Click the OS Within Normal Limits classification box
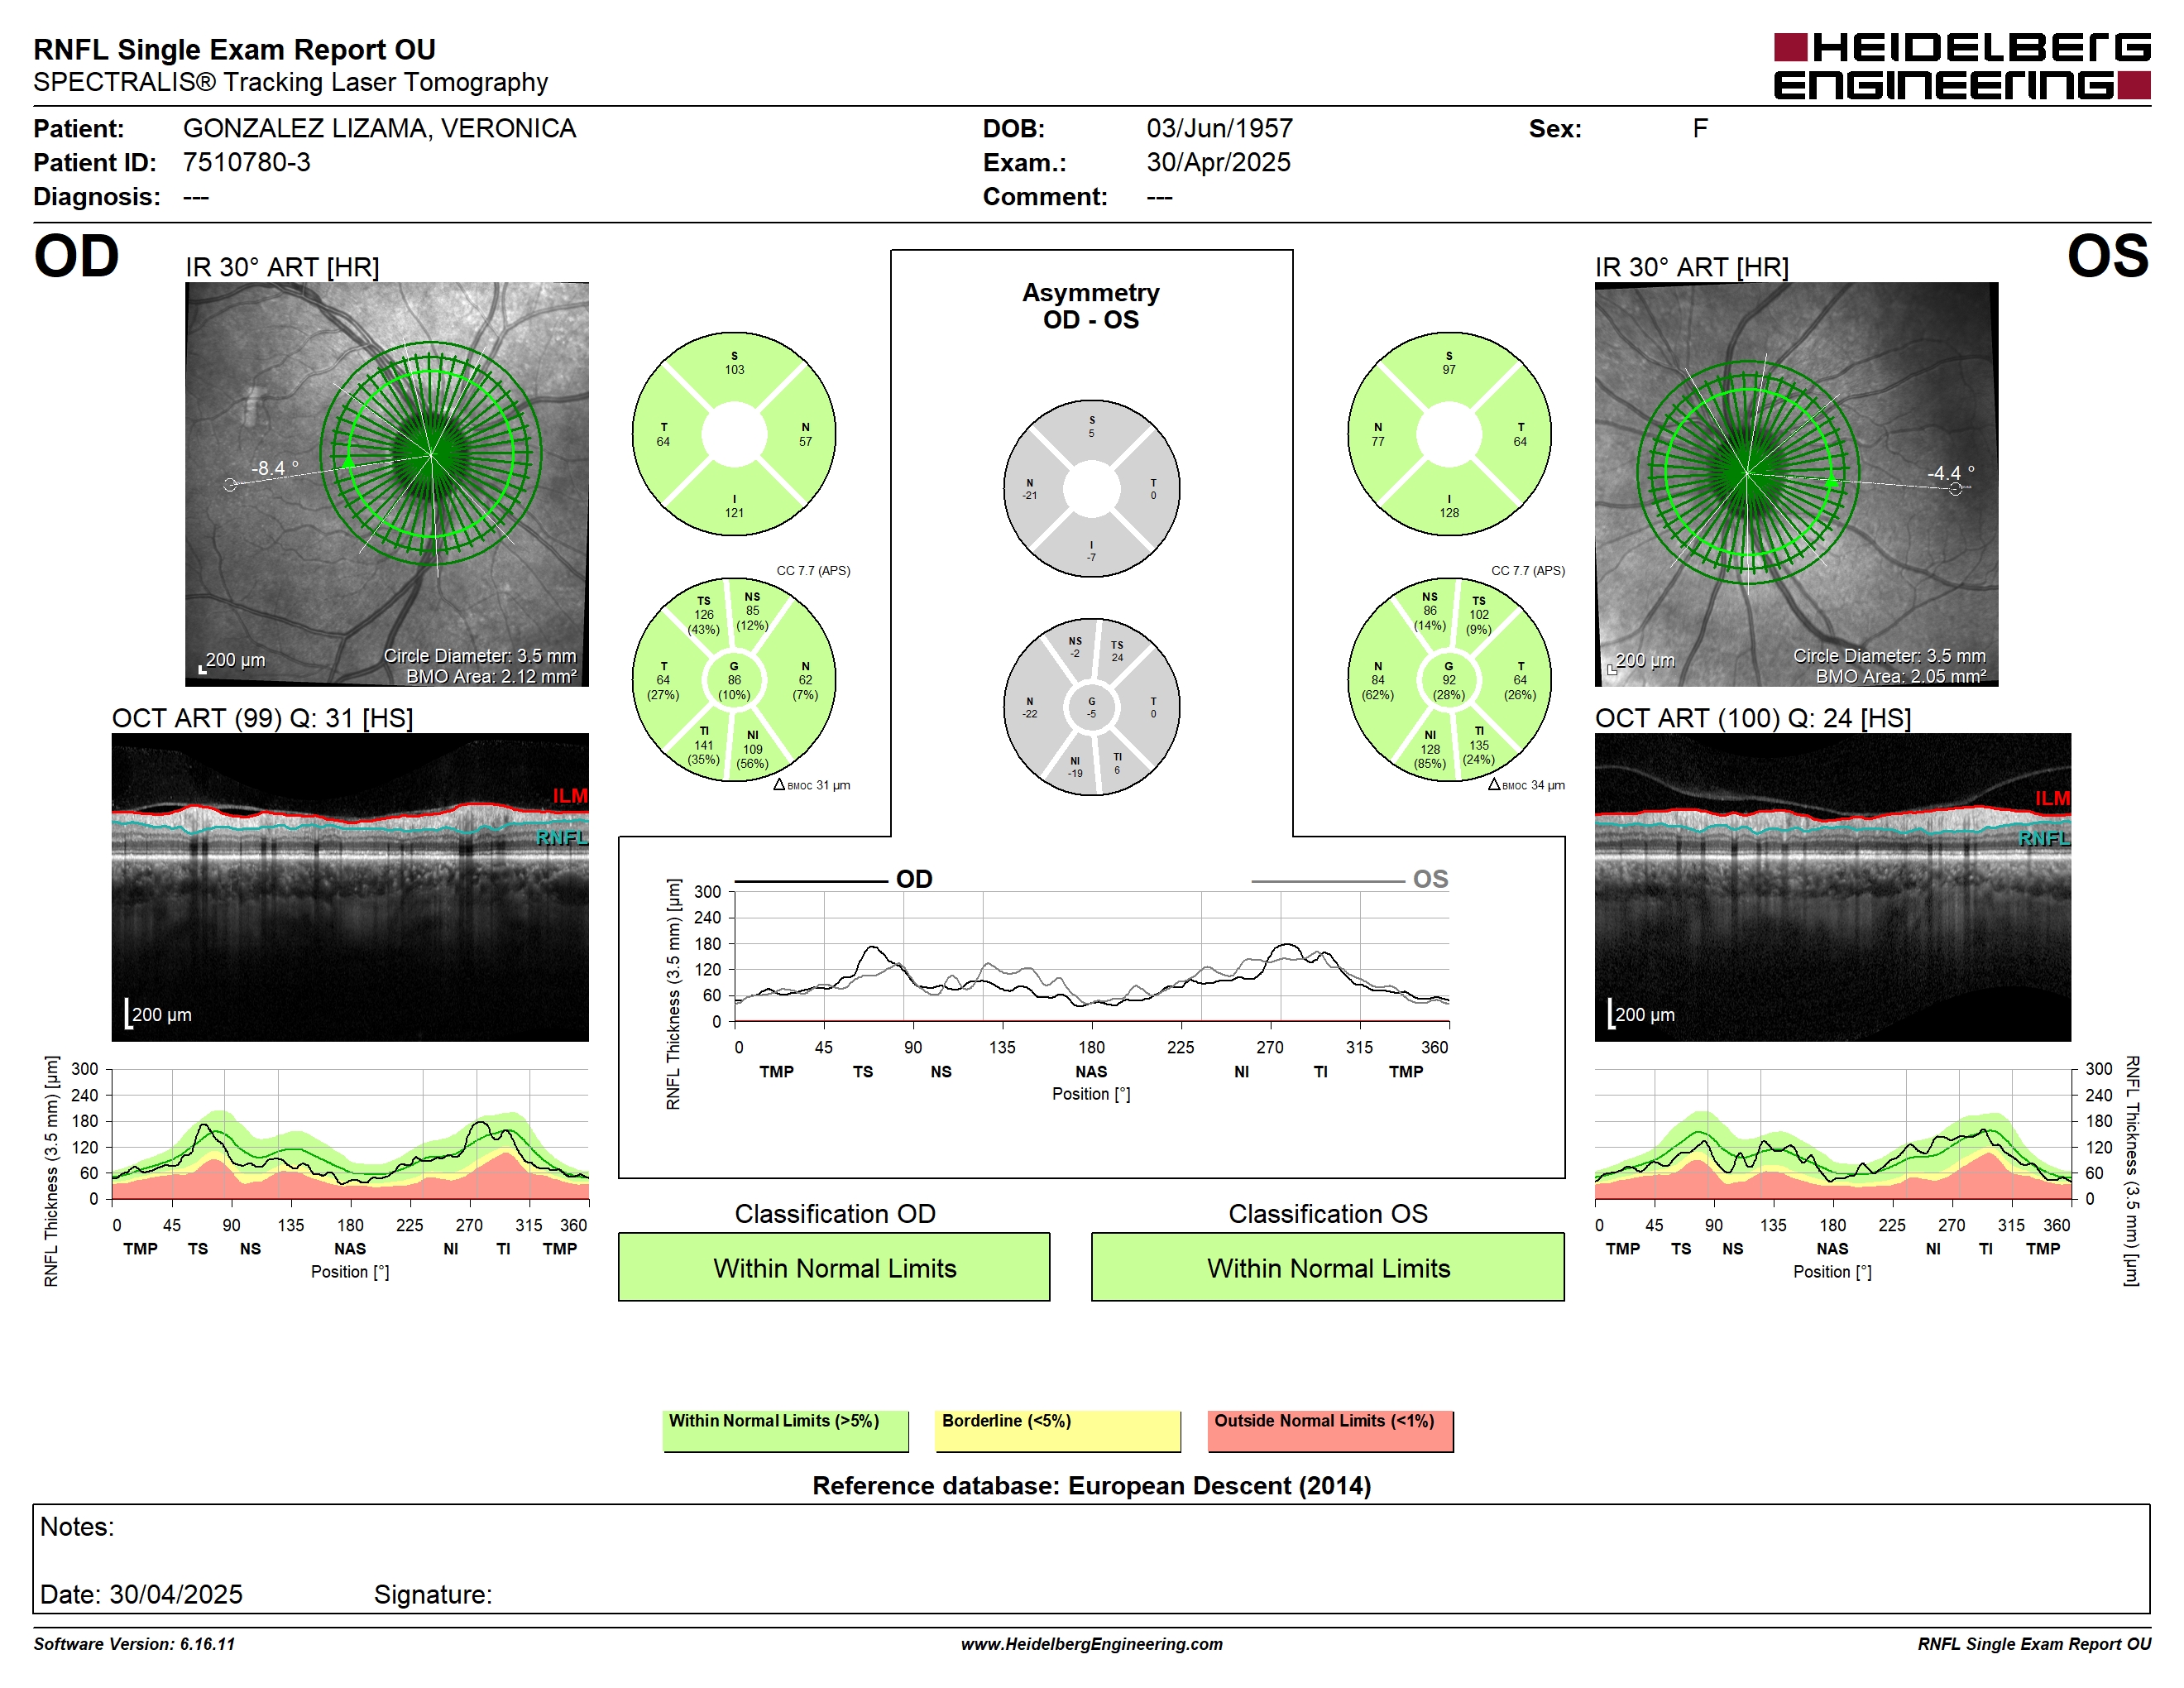This screenshot has width=2184, height=1688. tap(1327, 1267)
